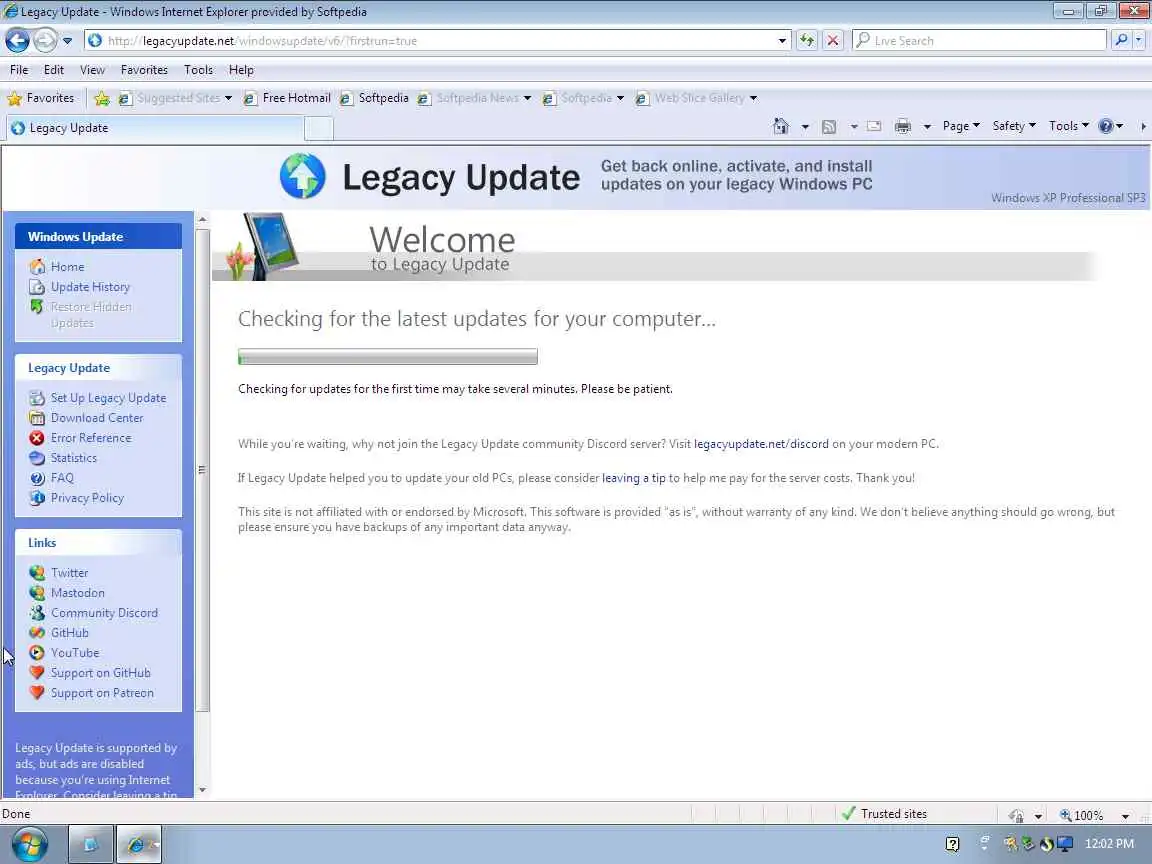Open the Free Hotmail favorites link
Screen dimensions: 1152x864
287,98
